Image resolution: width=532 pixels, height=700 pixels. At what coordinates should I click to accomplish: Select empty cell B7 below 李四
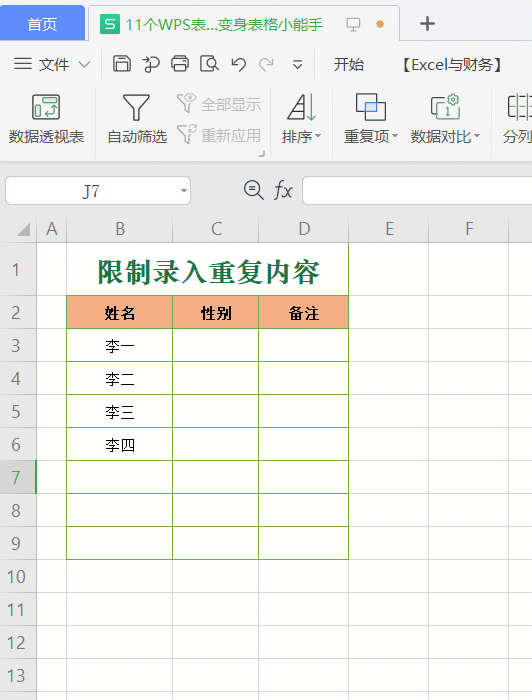coord(120,477)
